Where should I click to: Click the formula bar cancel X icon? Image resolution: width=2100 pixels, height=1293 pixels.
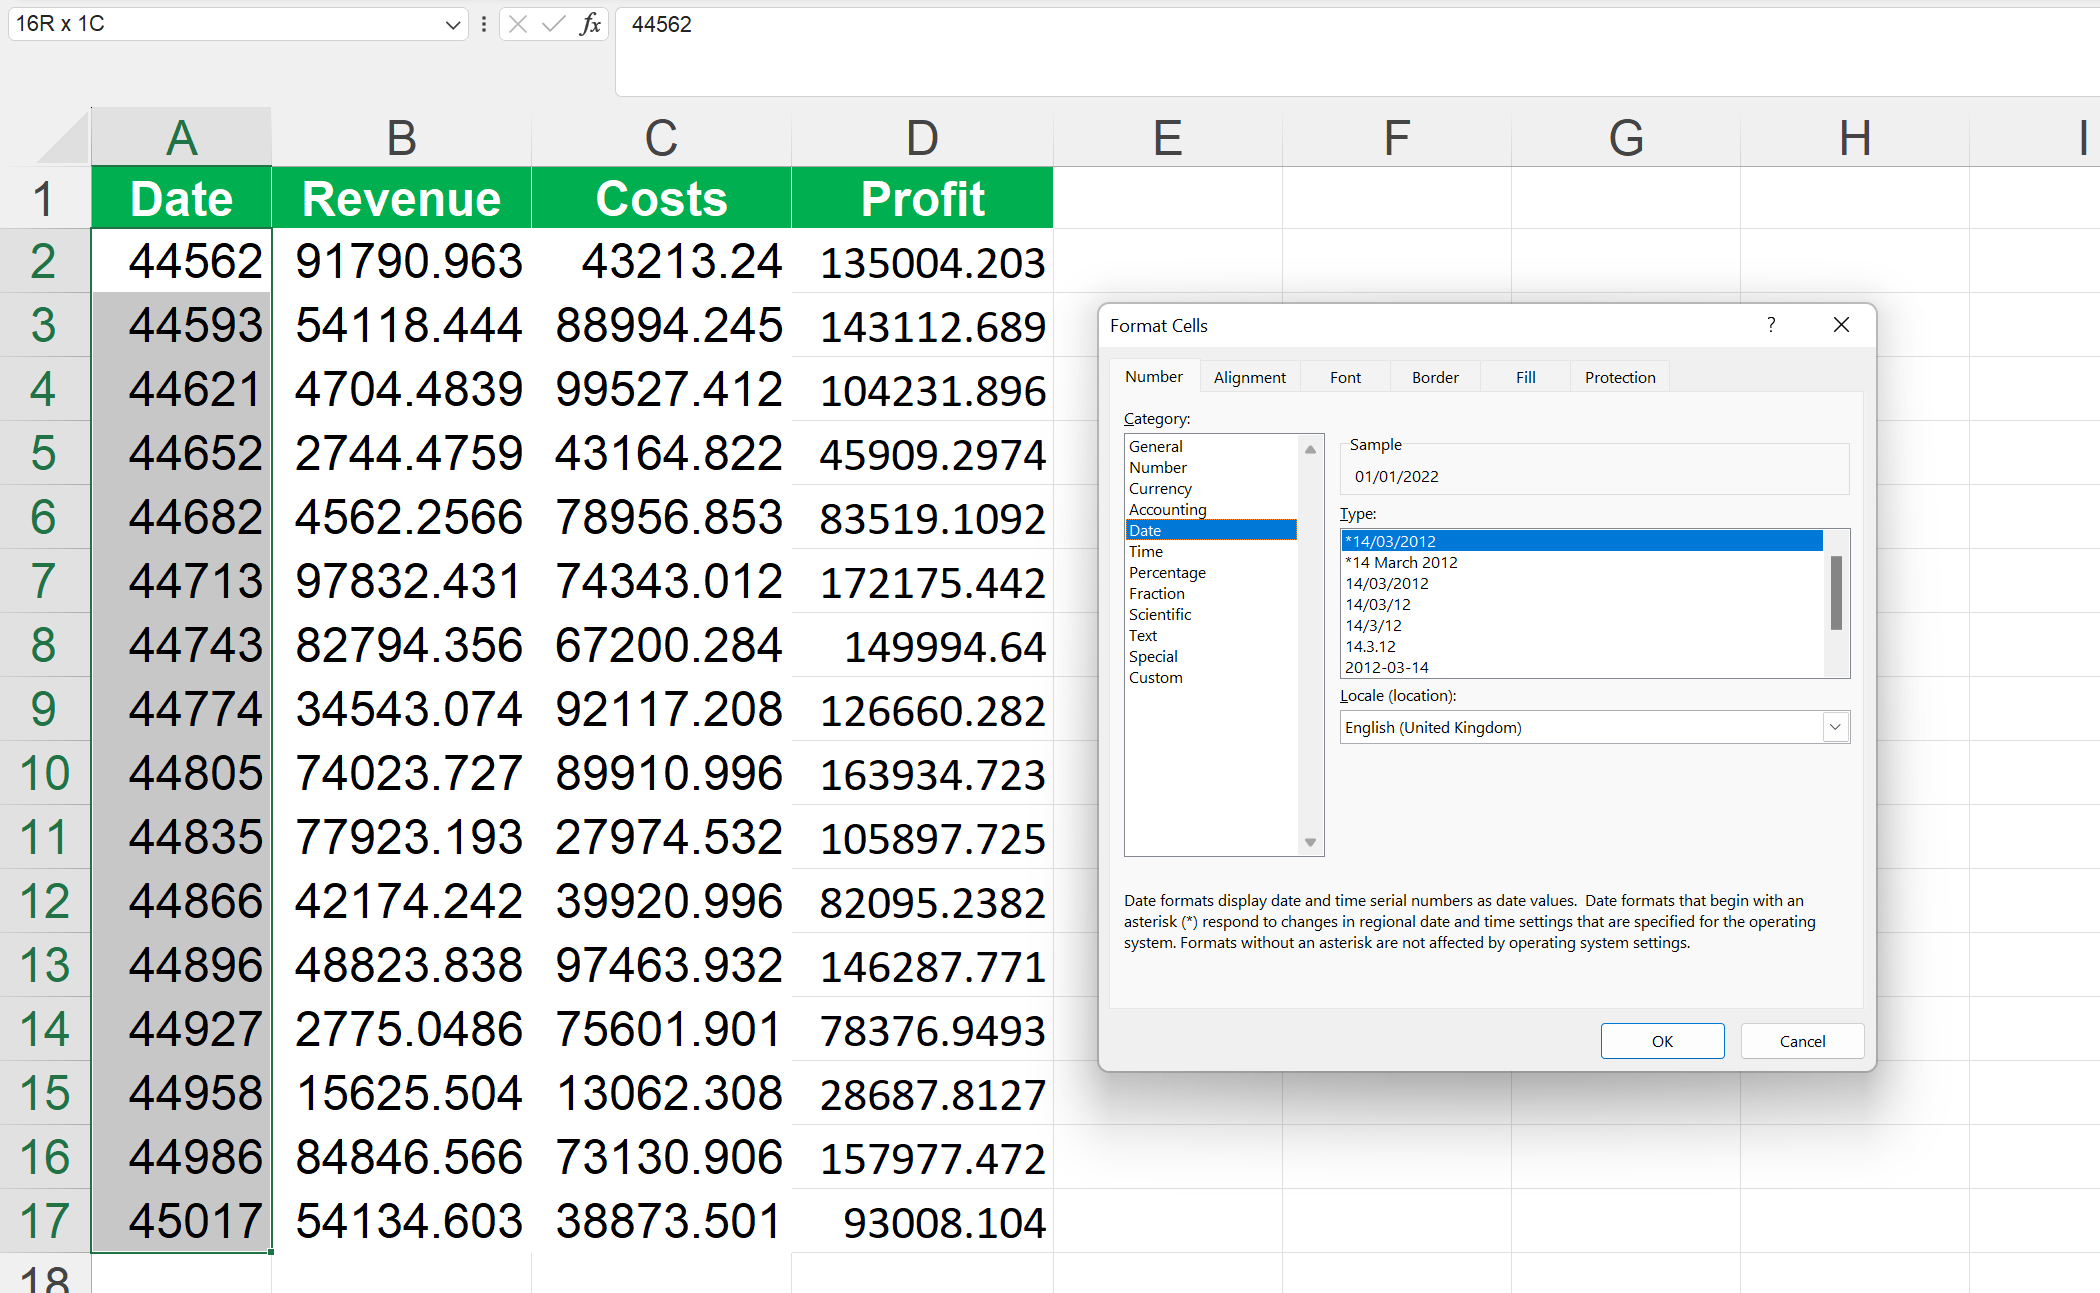518,24
